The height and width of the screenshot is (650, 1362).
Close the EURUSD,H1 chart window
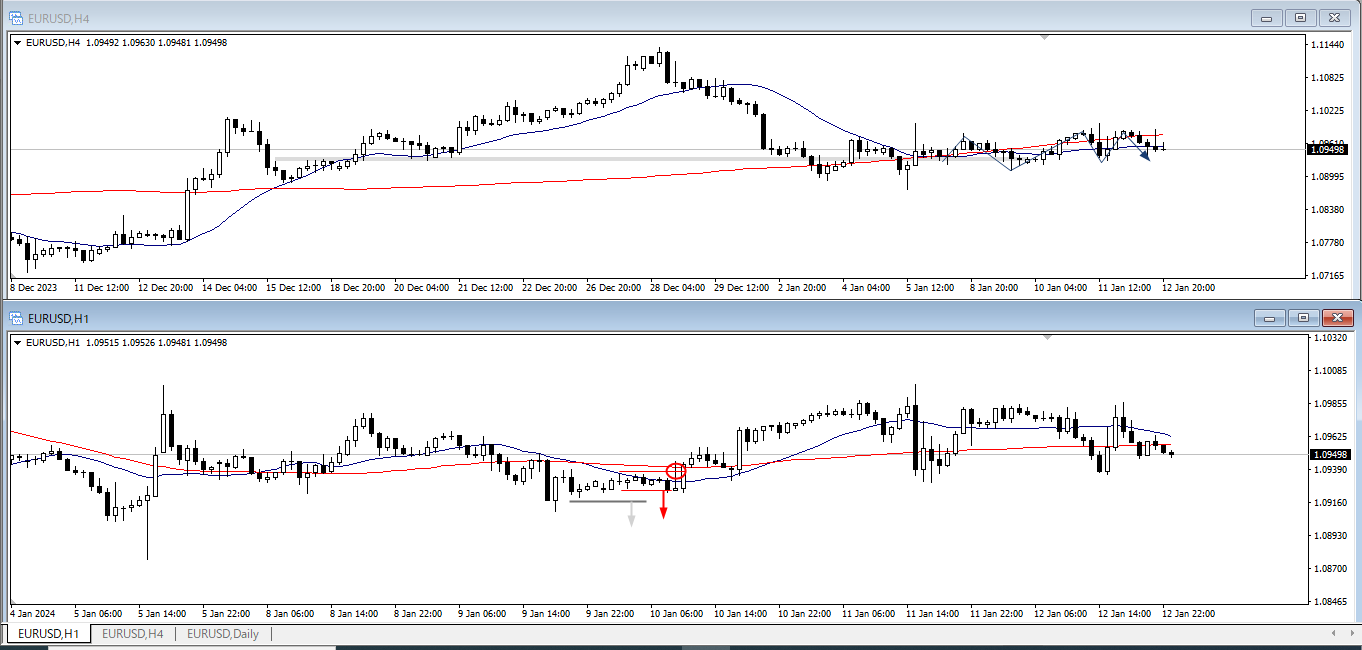coord(1336,318)
